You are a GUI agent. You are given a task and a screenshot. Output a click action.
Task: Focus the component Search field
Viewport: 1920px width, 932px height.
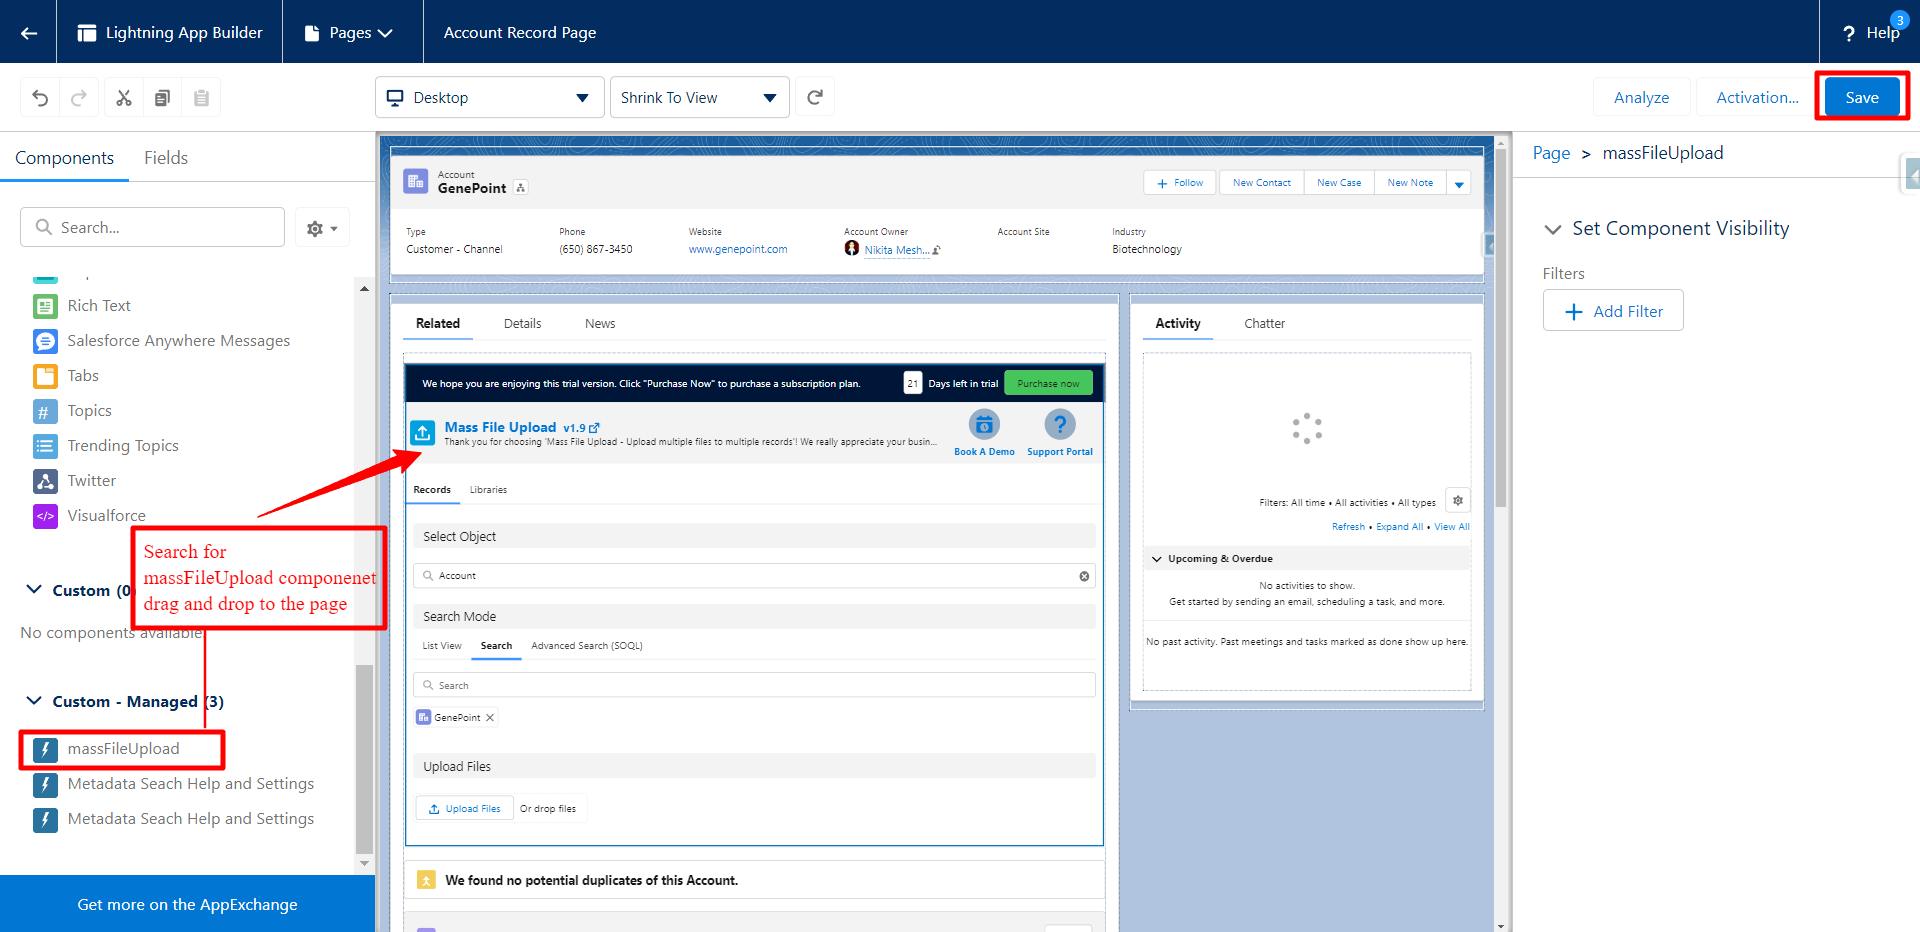pos(152,227)
